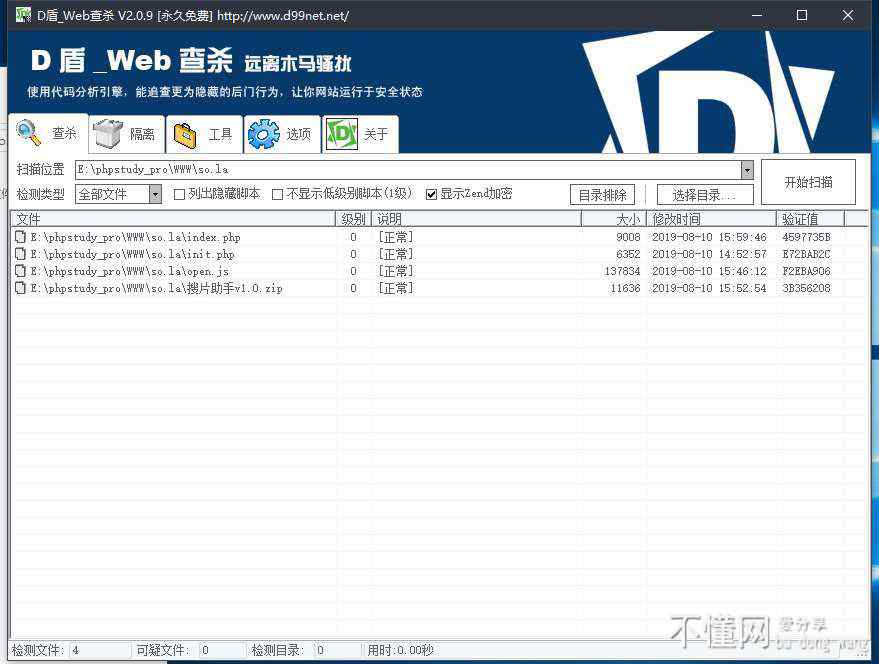Click the D盾 app icon in title bar

(x=23, y=15)
